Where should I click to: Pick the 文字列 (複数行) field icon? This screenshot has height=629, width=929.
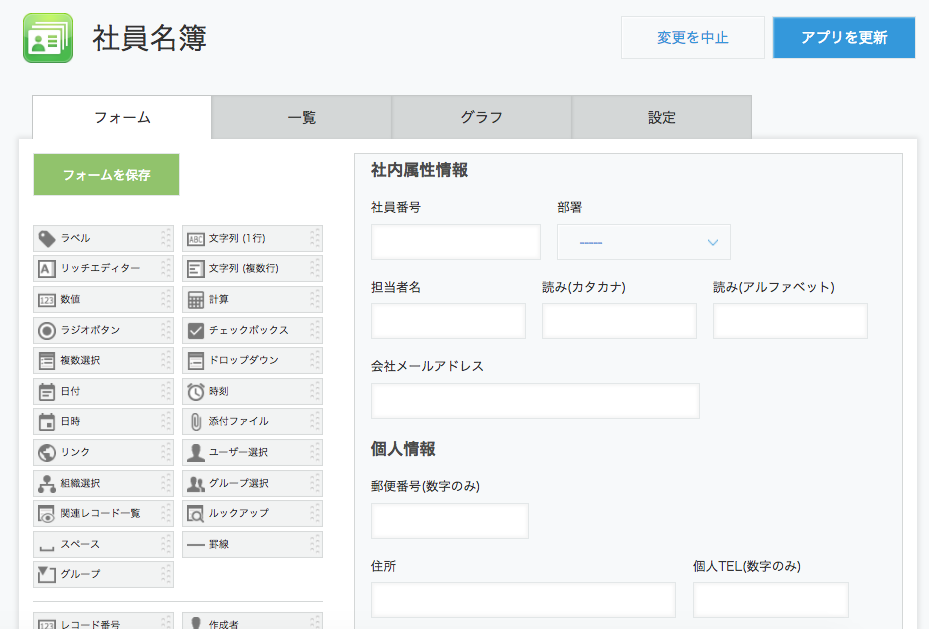[196, 269]
